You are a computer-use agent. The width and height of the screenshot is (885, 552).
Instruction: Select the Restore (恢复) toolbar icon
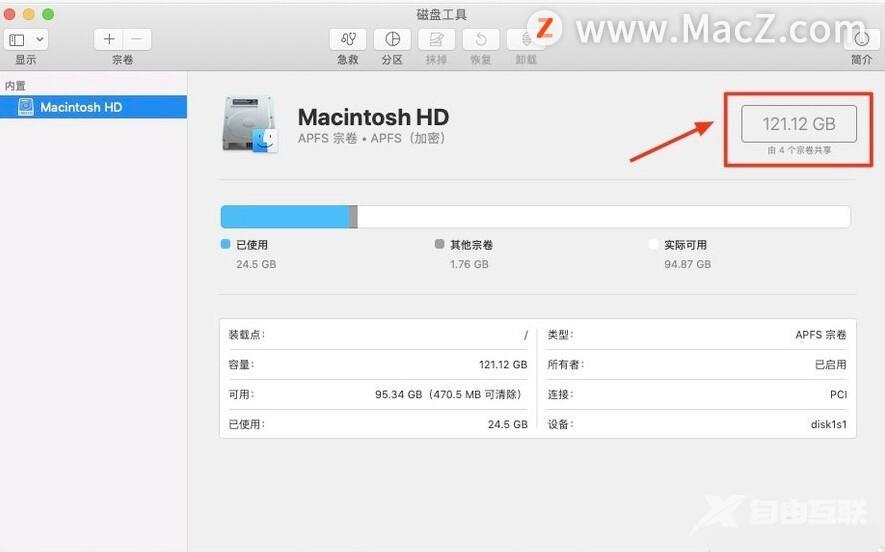point(481,40)
